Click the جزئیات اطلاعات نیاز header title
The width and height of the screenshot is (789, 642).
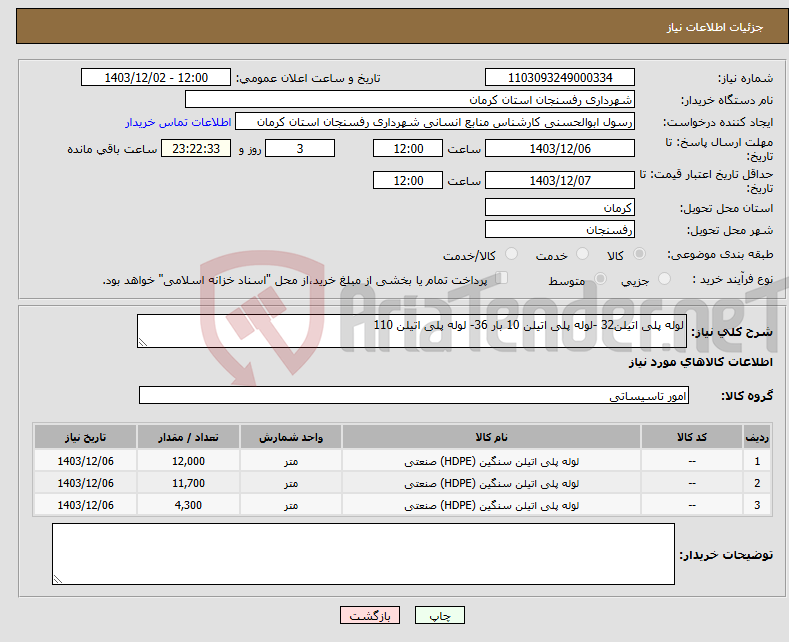pos(715,27)
